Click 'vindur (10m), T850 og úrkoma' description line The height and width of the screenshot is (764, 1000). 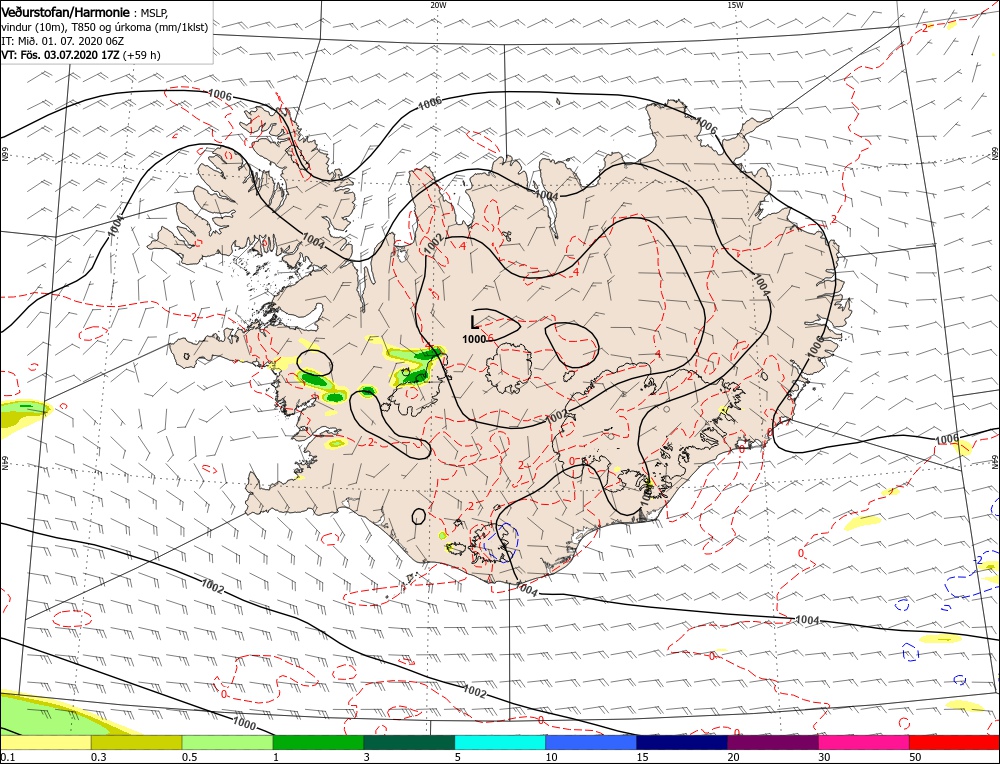[x=104, y=27]
